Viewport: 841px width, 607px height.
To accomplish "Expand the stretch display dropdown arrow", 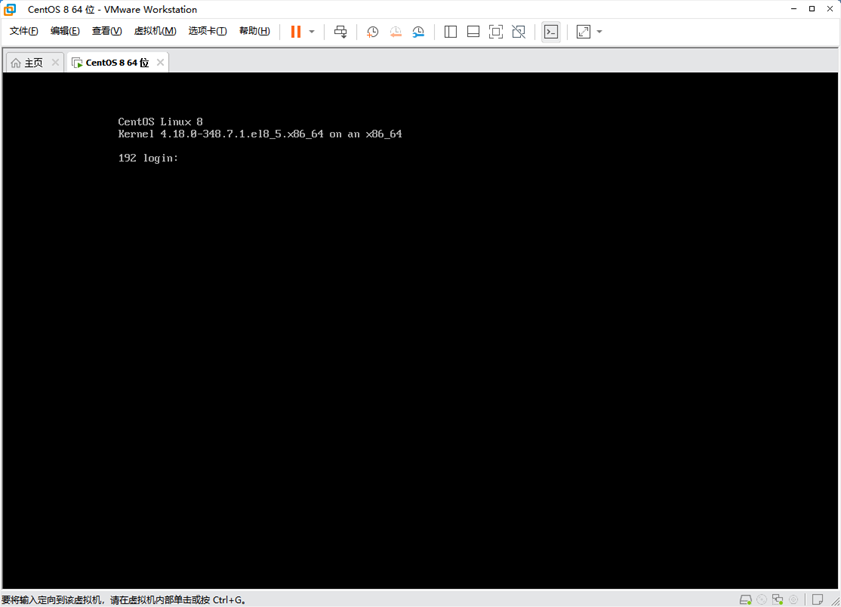I will (600, 32).
